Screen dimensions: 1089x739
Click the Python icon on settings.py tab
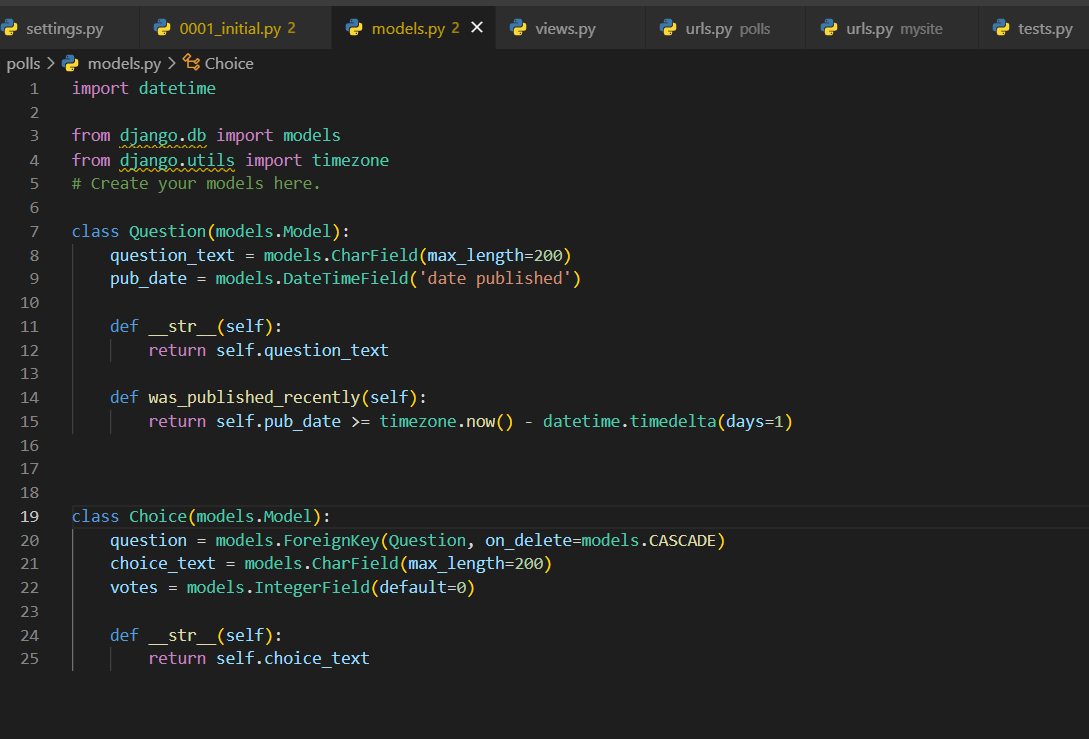(x=9, y=28)
